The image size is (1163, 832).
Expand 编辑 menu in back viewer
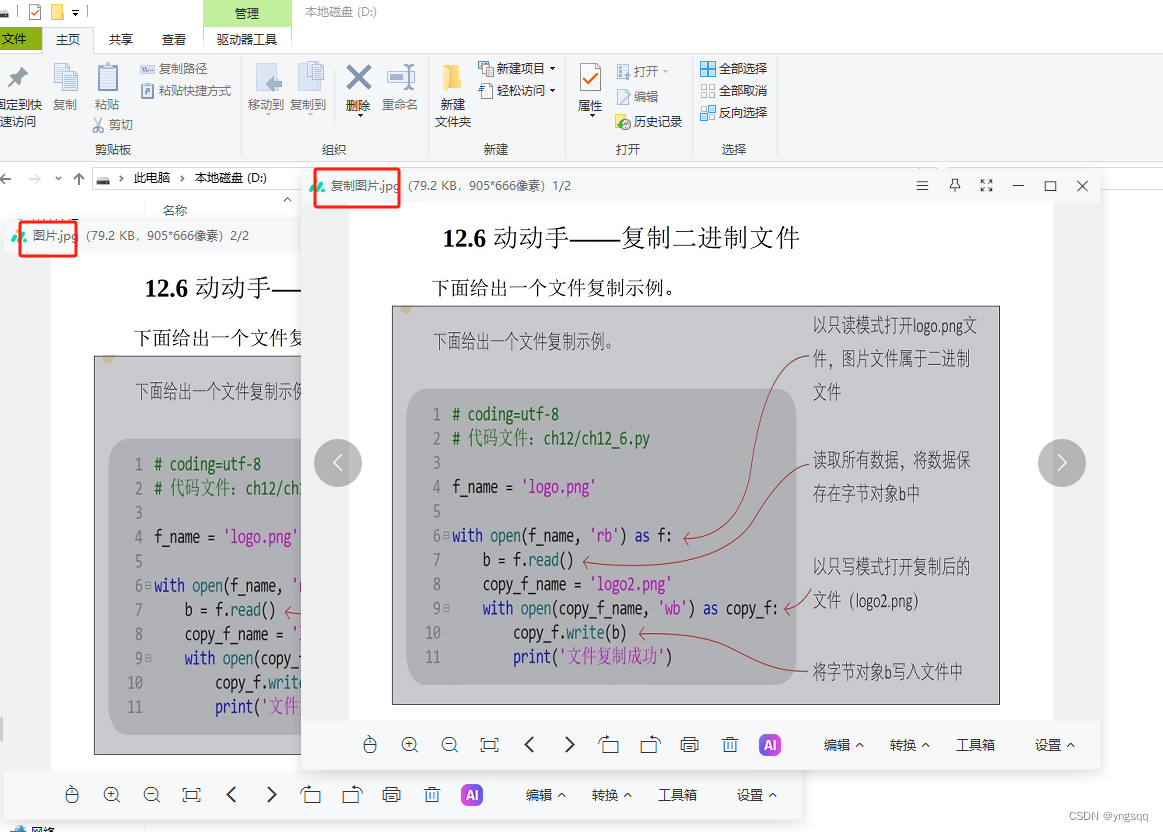coord(545,795)
